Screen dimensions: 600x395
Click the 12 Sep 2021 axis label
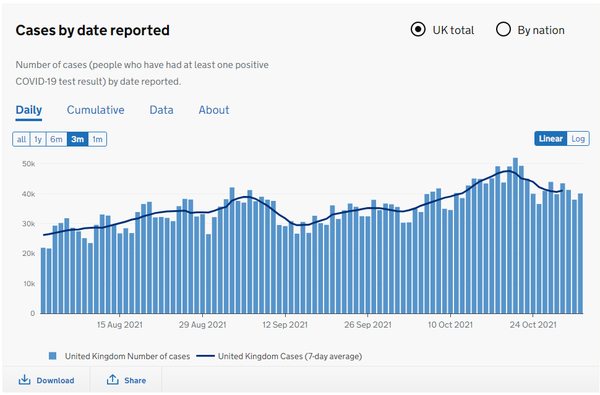[285, 325]
